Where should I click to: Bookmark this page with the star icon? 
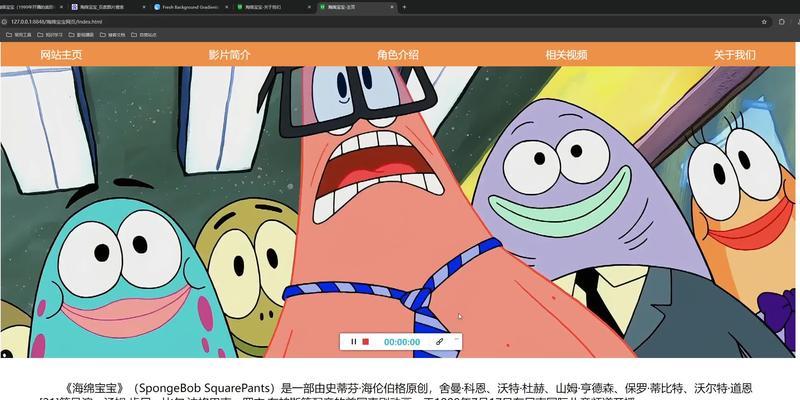pyautogui.click(x=764, y=22)
